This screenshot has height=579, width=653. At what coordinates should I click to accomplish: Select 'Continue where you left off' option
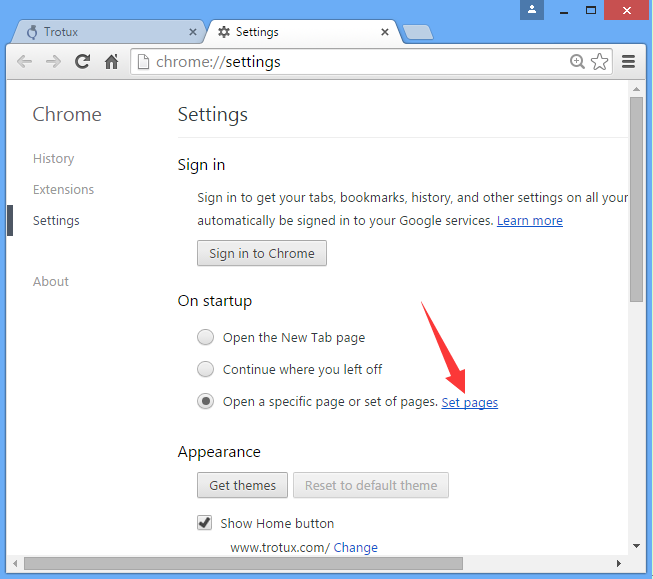tap(205, 369)
